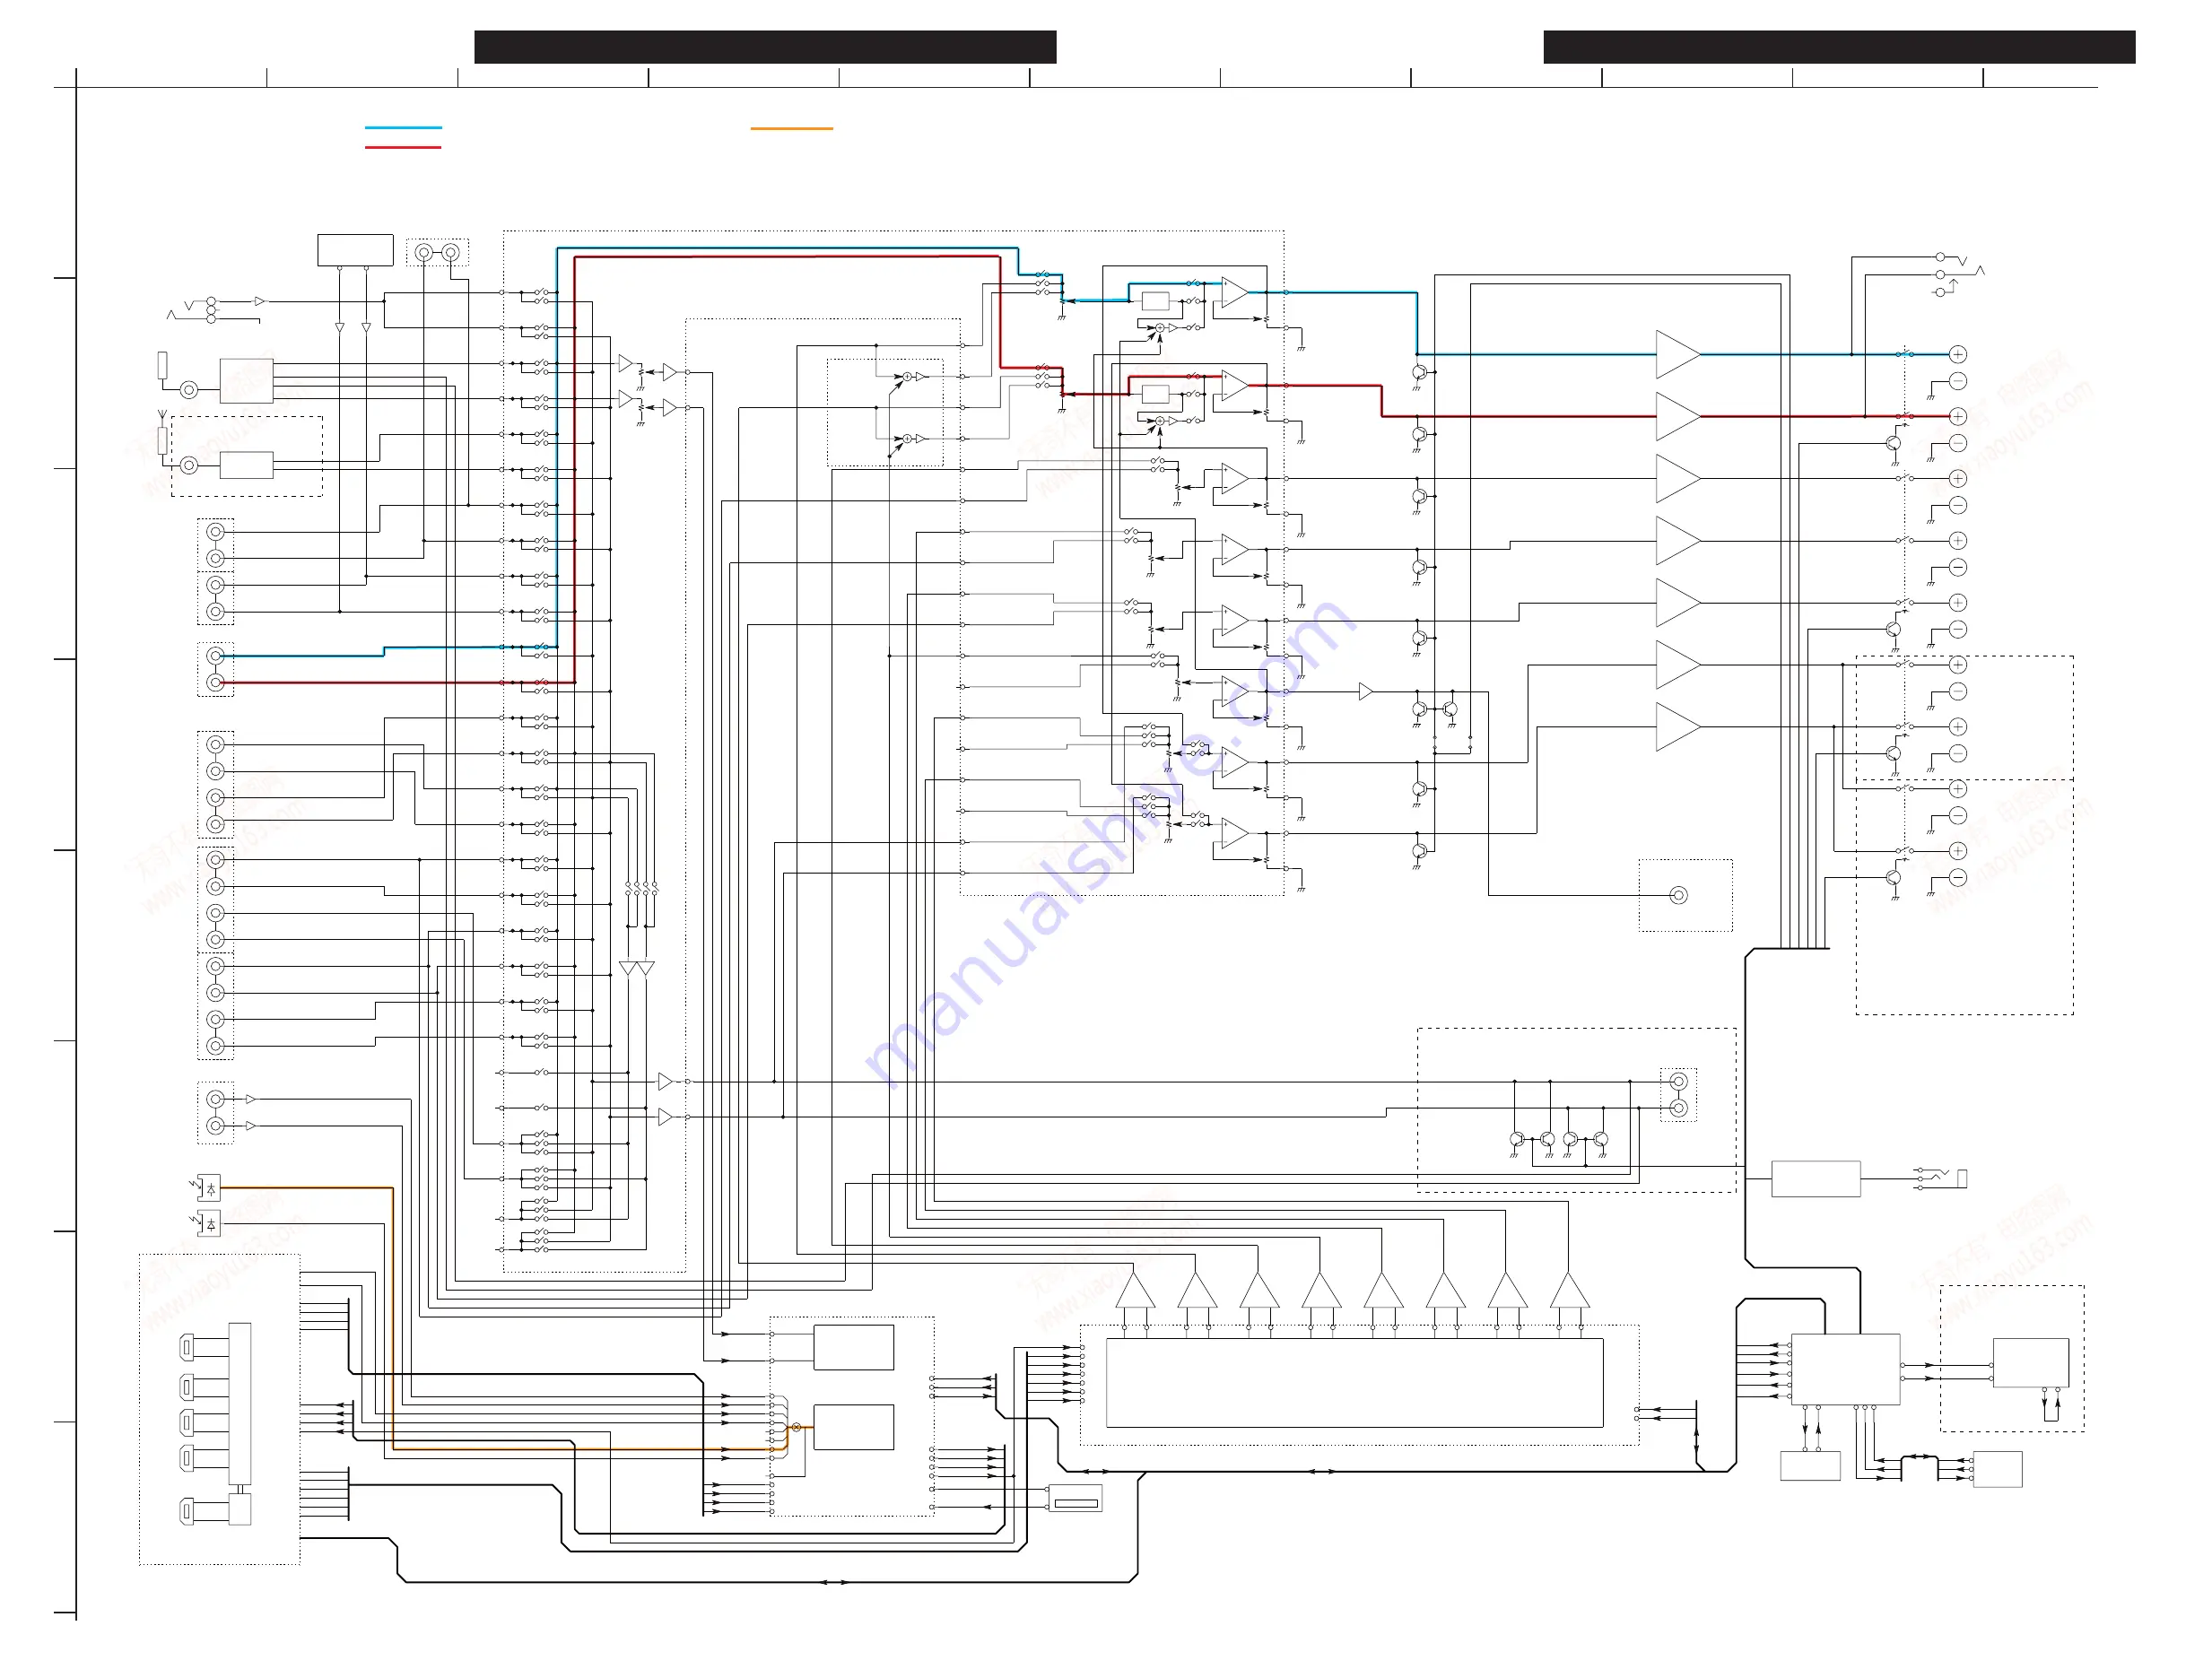Select the wide block beneath eight triangles
The image size is (2212, 1678).
point(1355,1383)
